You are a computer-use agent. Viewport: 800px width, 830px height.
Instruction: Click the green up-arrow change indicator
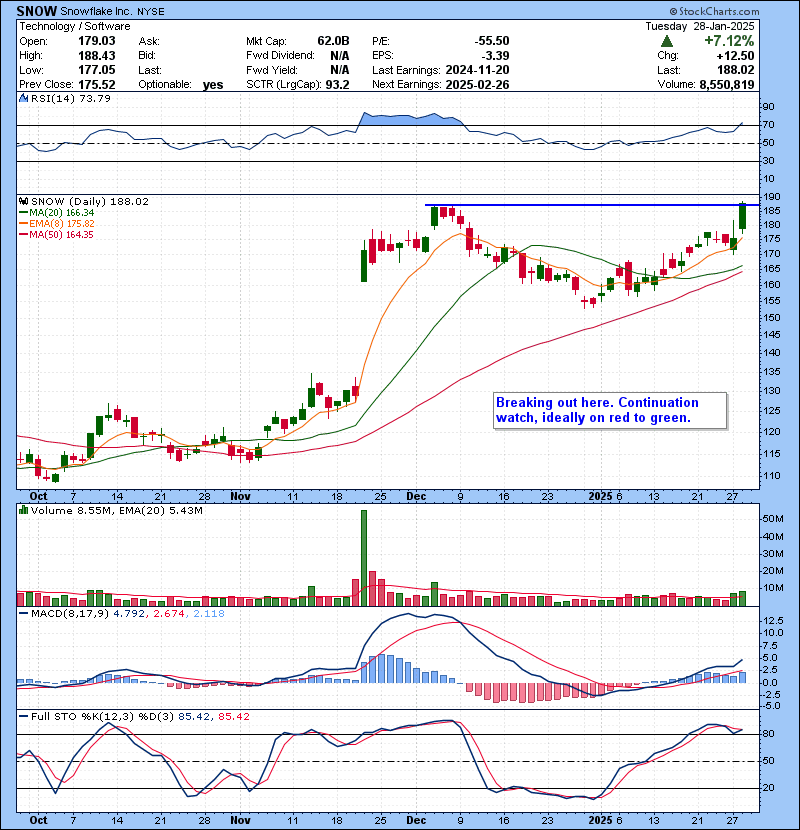pyautogui.click(x=667, y=41)
